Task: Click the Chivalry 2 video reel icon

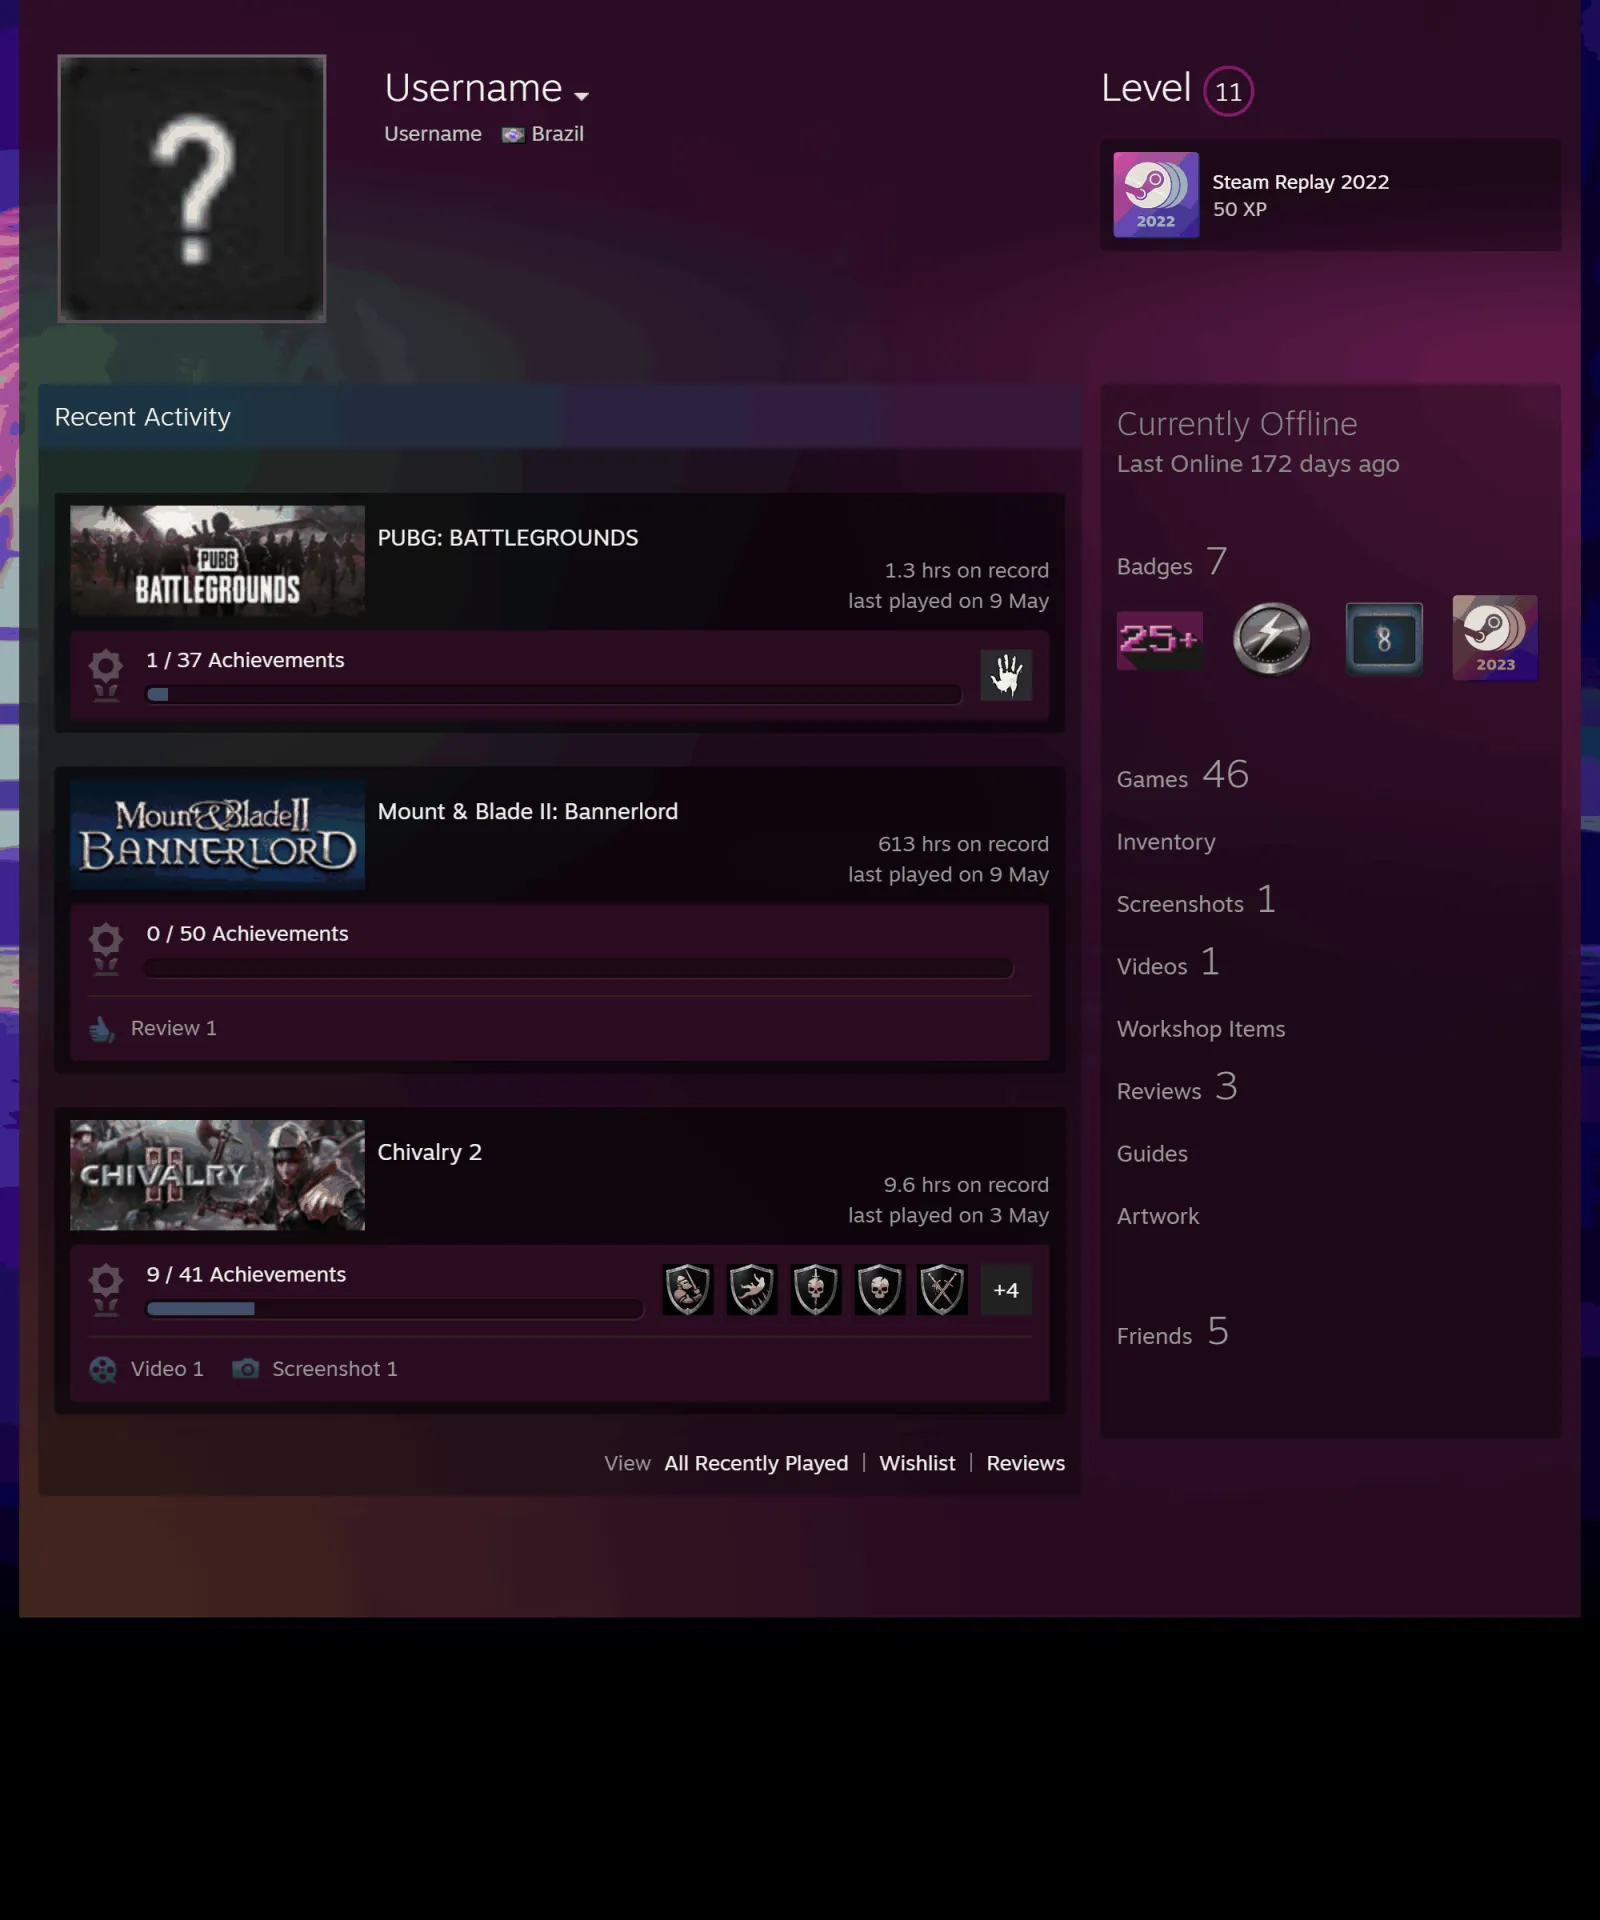Action: pyautogui.click(x=103, y=1369)
